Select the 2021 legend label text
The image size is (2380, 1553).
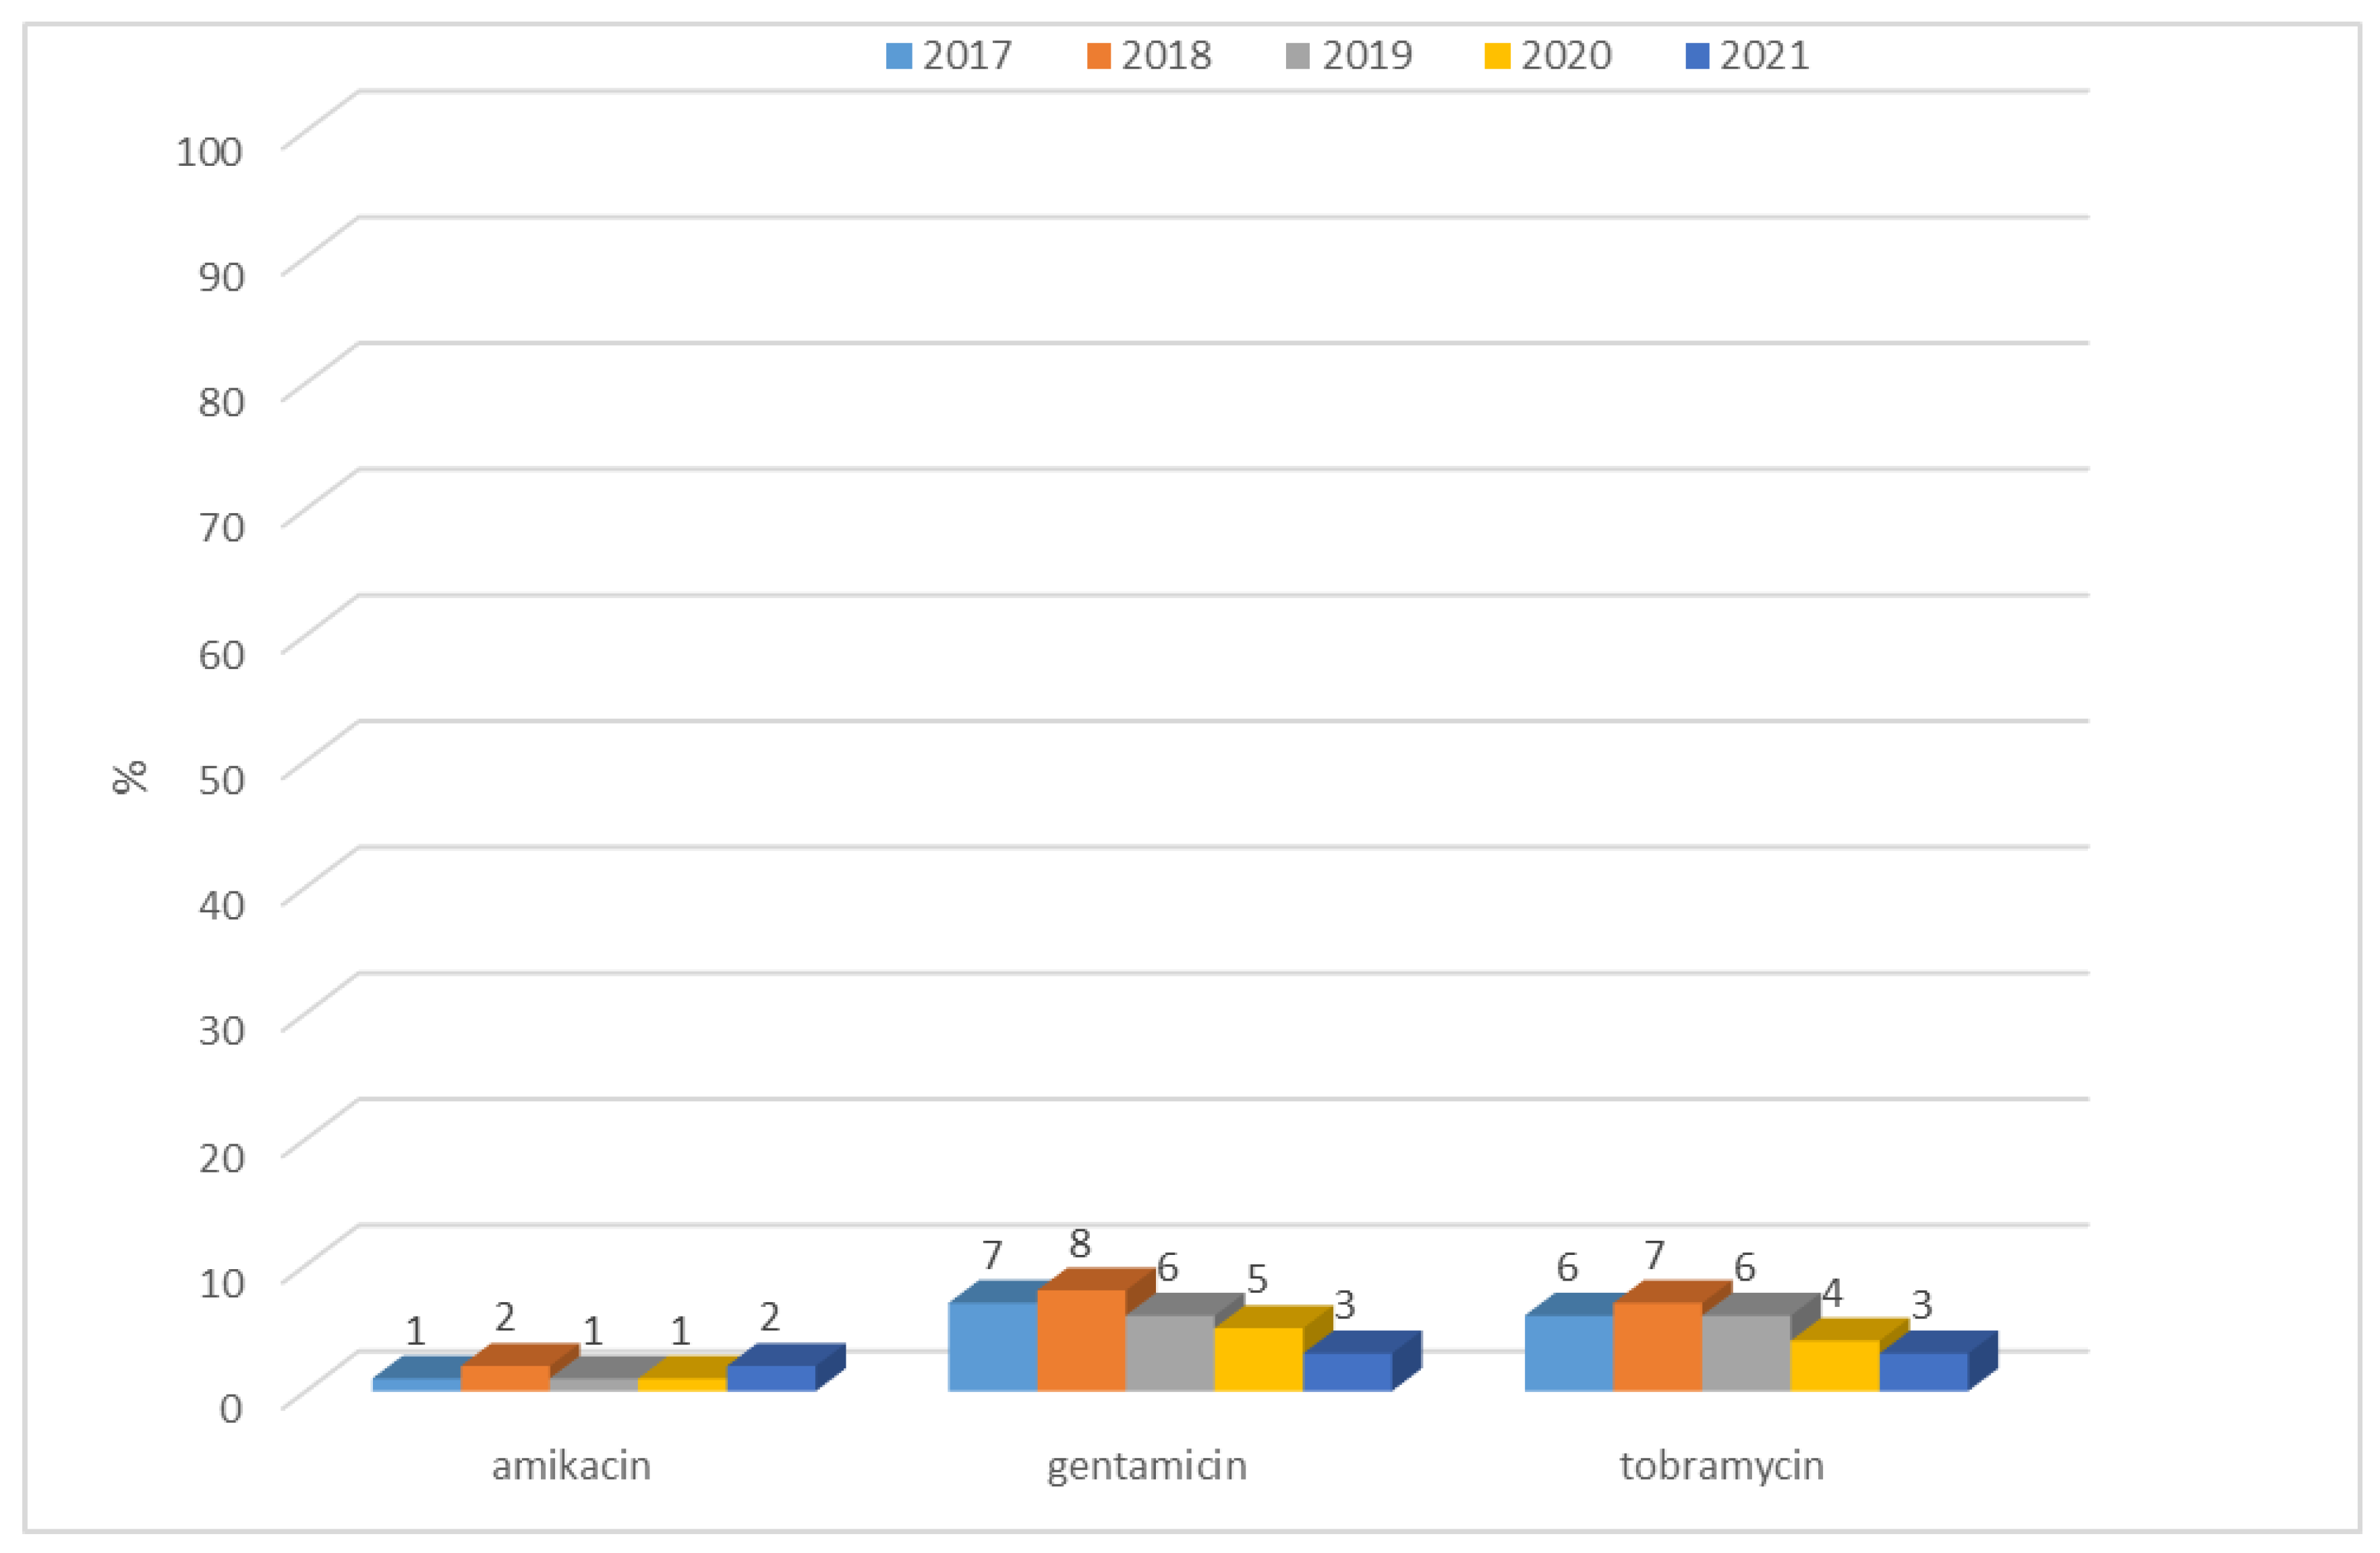1764,56
